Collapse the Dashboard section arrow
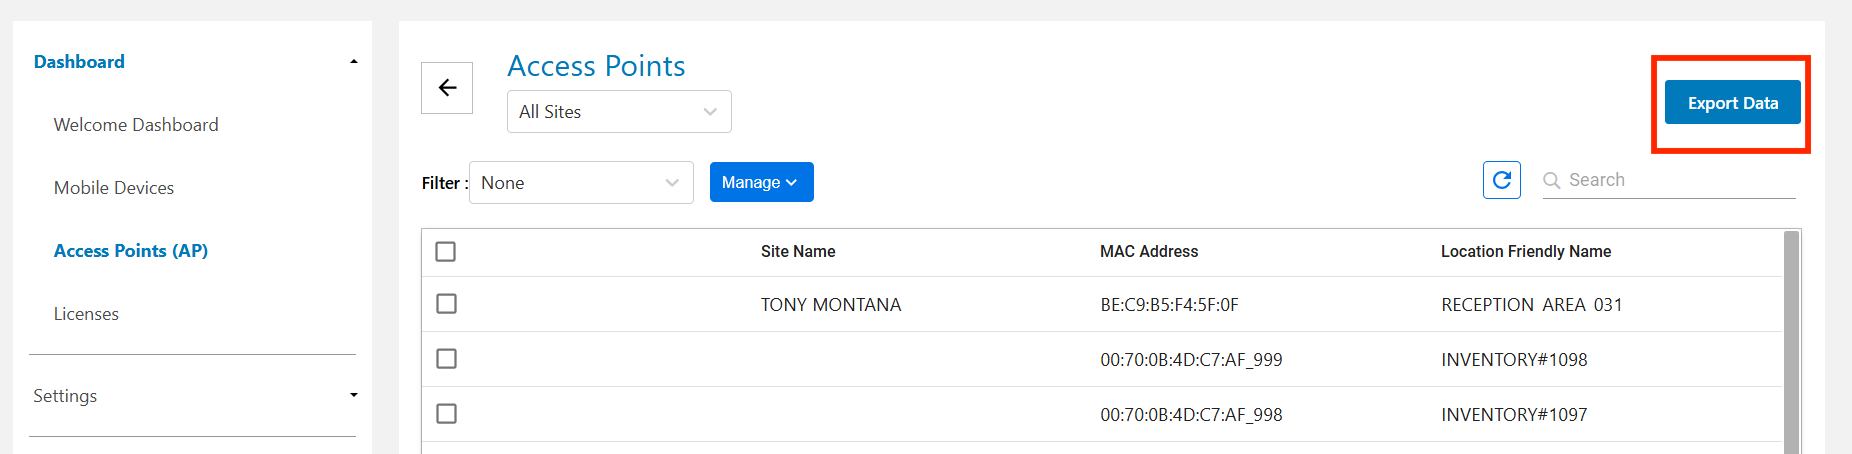Viewport: 1852px width, 454px height. 353,62
